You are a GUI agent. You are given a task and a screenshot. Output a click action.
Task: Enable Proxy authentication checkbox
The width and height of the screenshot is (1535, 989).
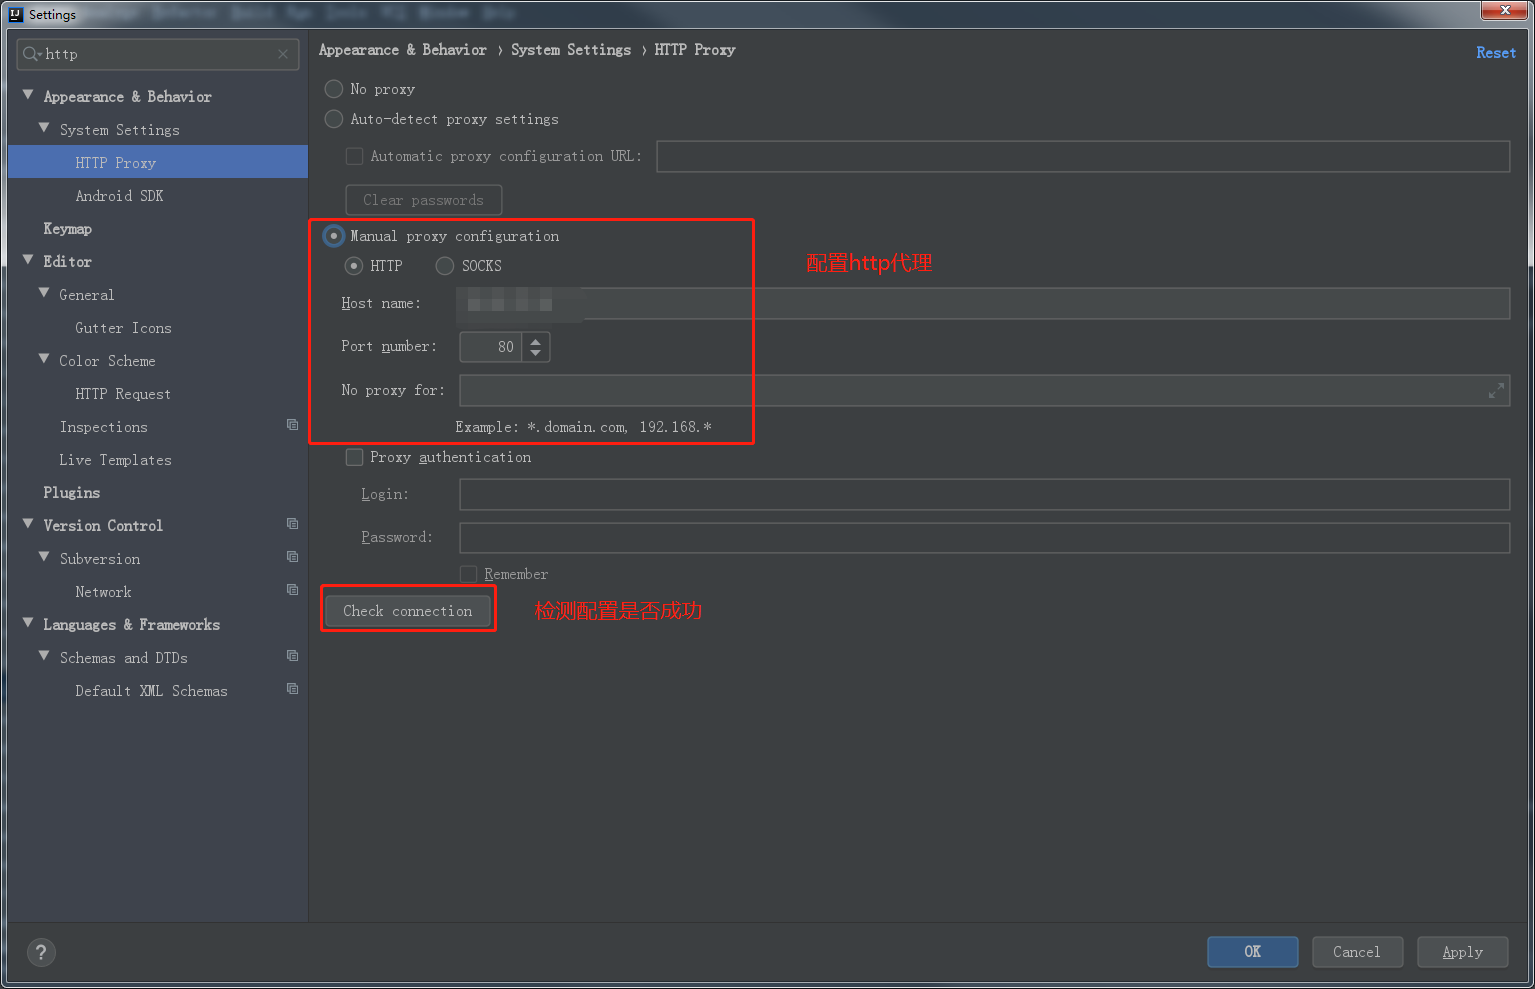coord(354,457)
